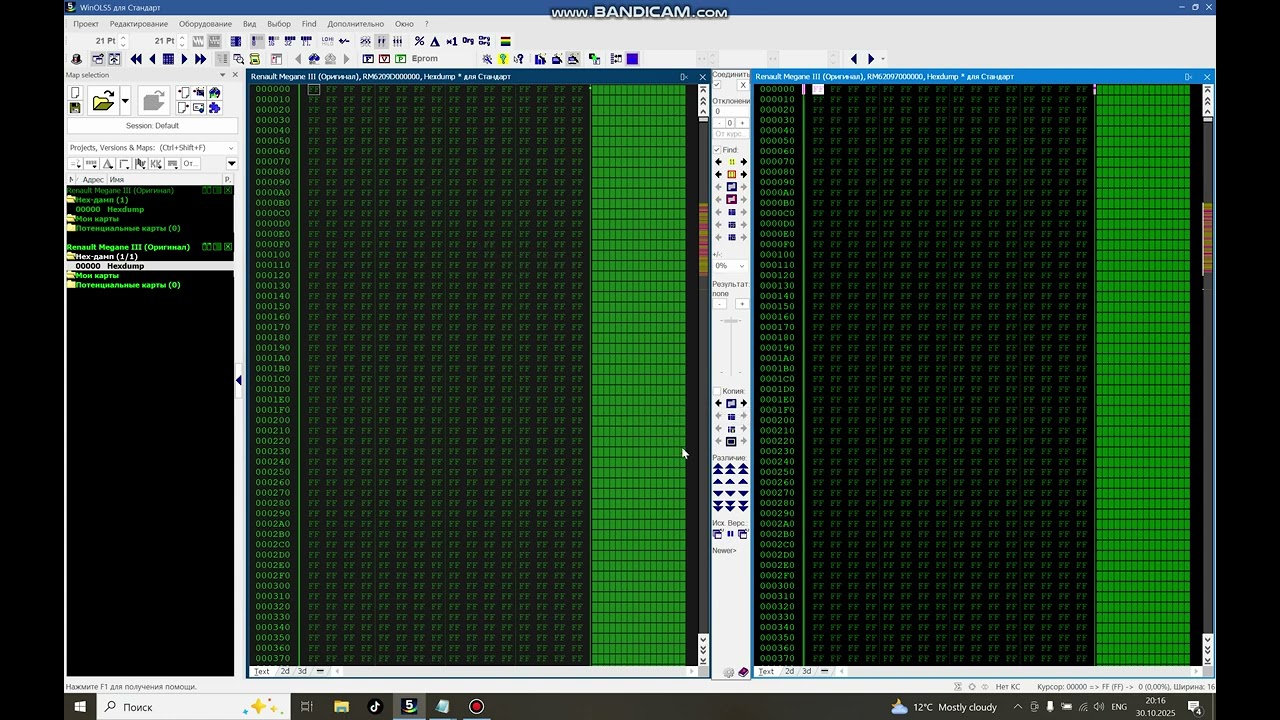Click the LoHi byte order icon
Viewport: 1280px width, 720px height.
click(327, 41)
